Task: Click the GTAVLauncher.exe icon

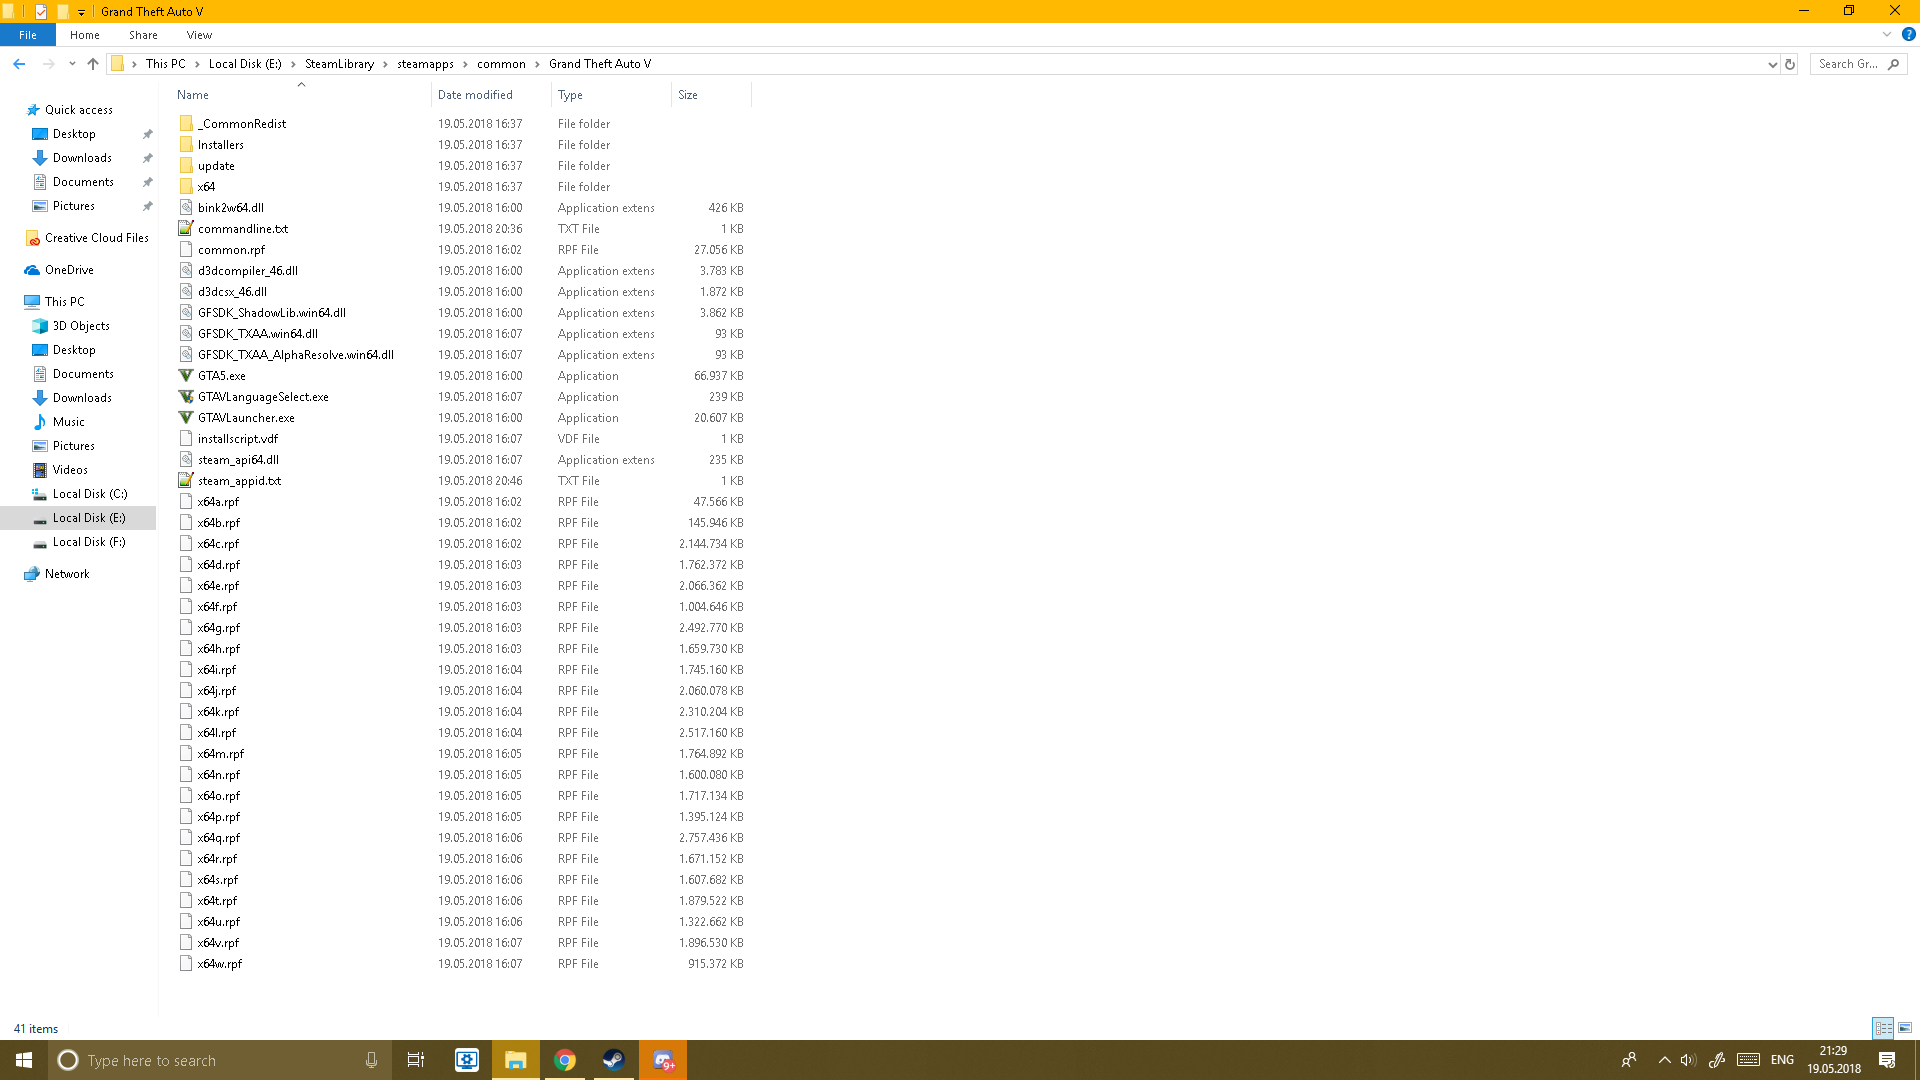Action: tap(186, 418)
